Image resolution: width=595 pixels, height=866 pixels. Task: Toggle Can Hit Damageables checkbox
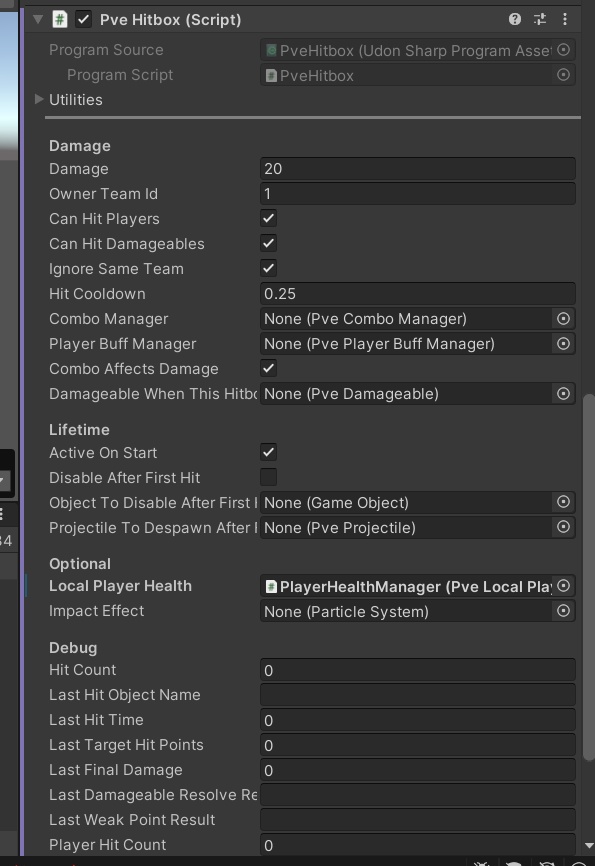pyautogui.click(x=268, y=243)
